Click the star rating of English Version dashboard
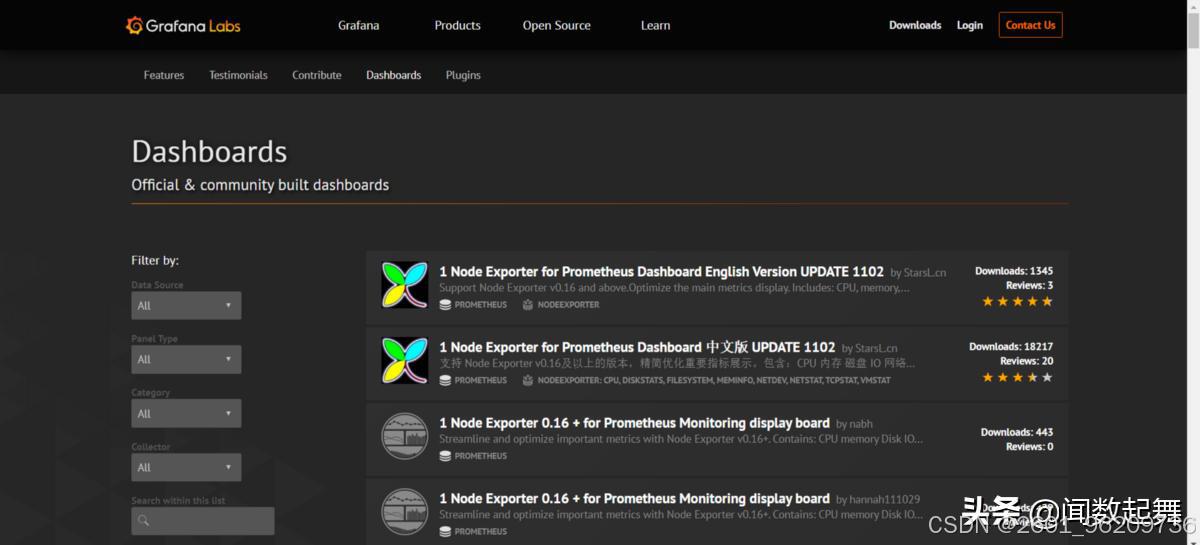Image resolution: width=1200 pixels, height=545 pixels. coord(1017,301)
